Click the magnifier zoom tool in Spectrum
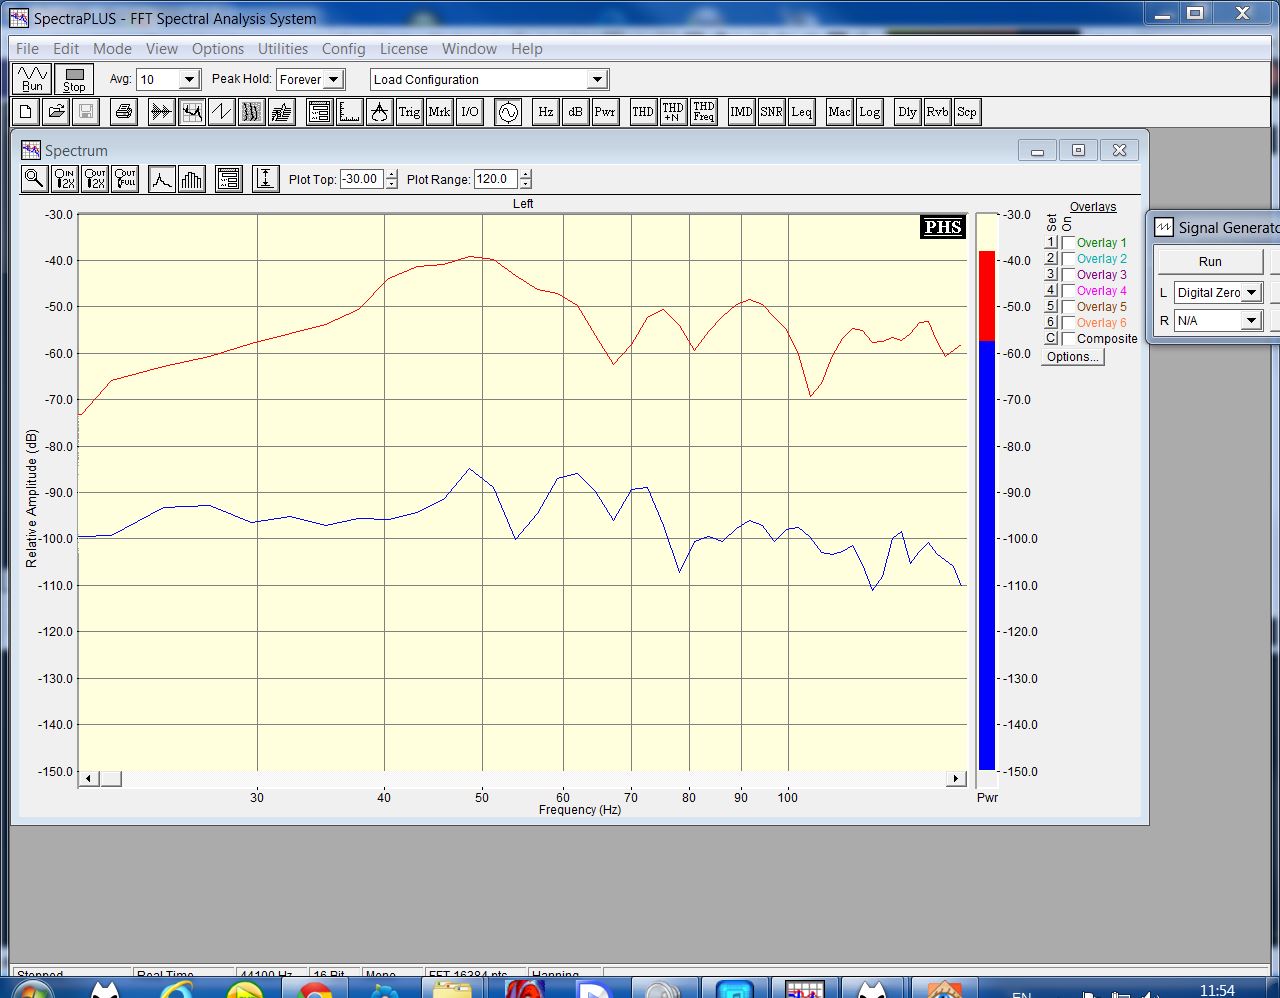 click(x=35, y=179)
